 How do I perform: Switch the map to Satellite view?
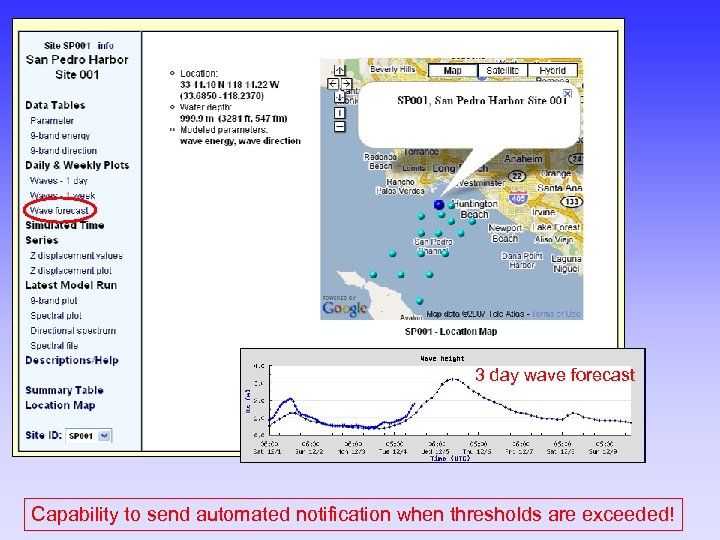pyautogui.click(x=502, y=71)
